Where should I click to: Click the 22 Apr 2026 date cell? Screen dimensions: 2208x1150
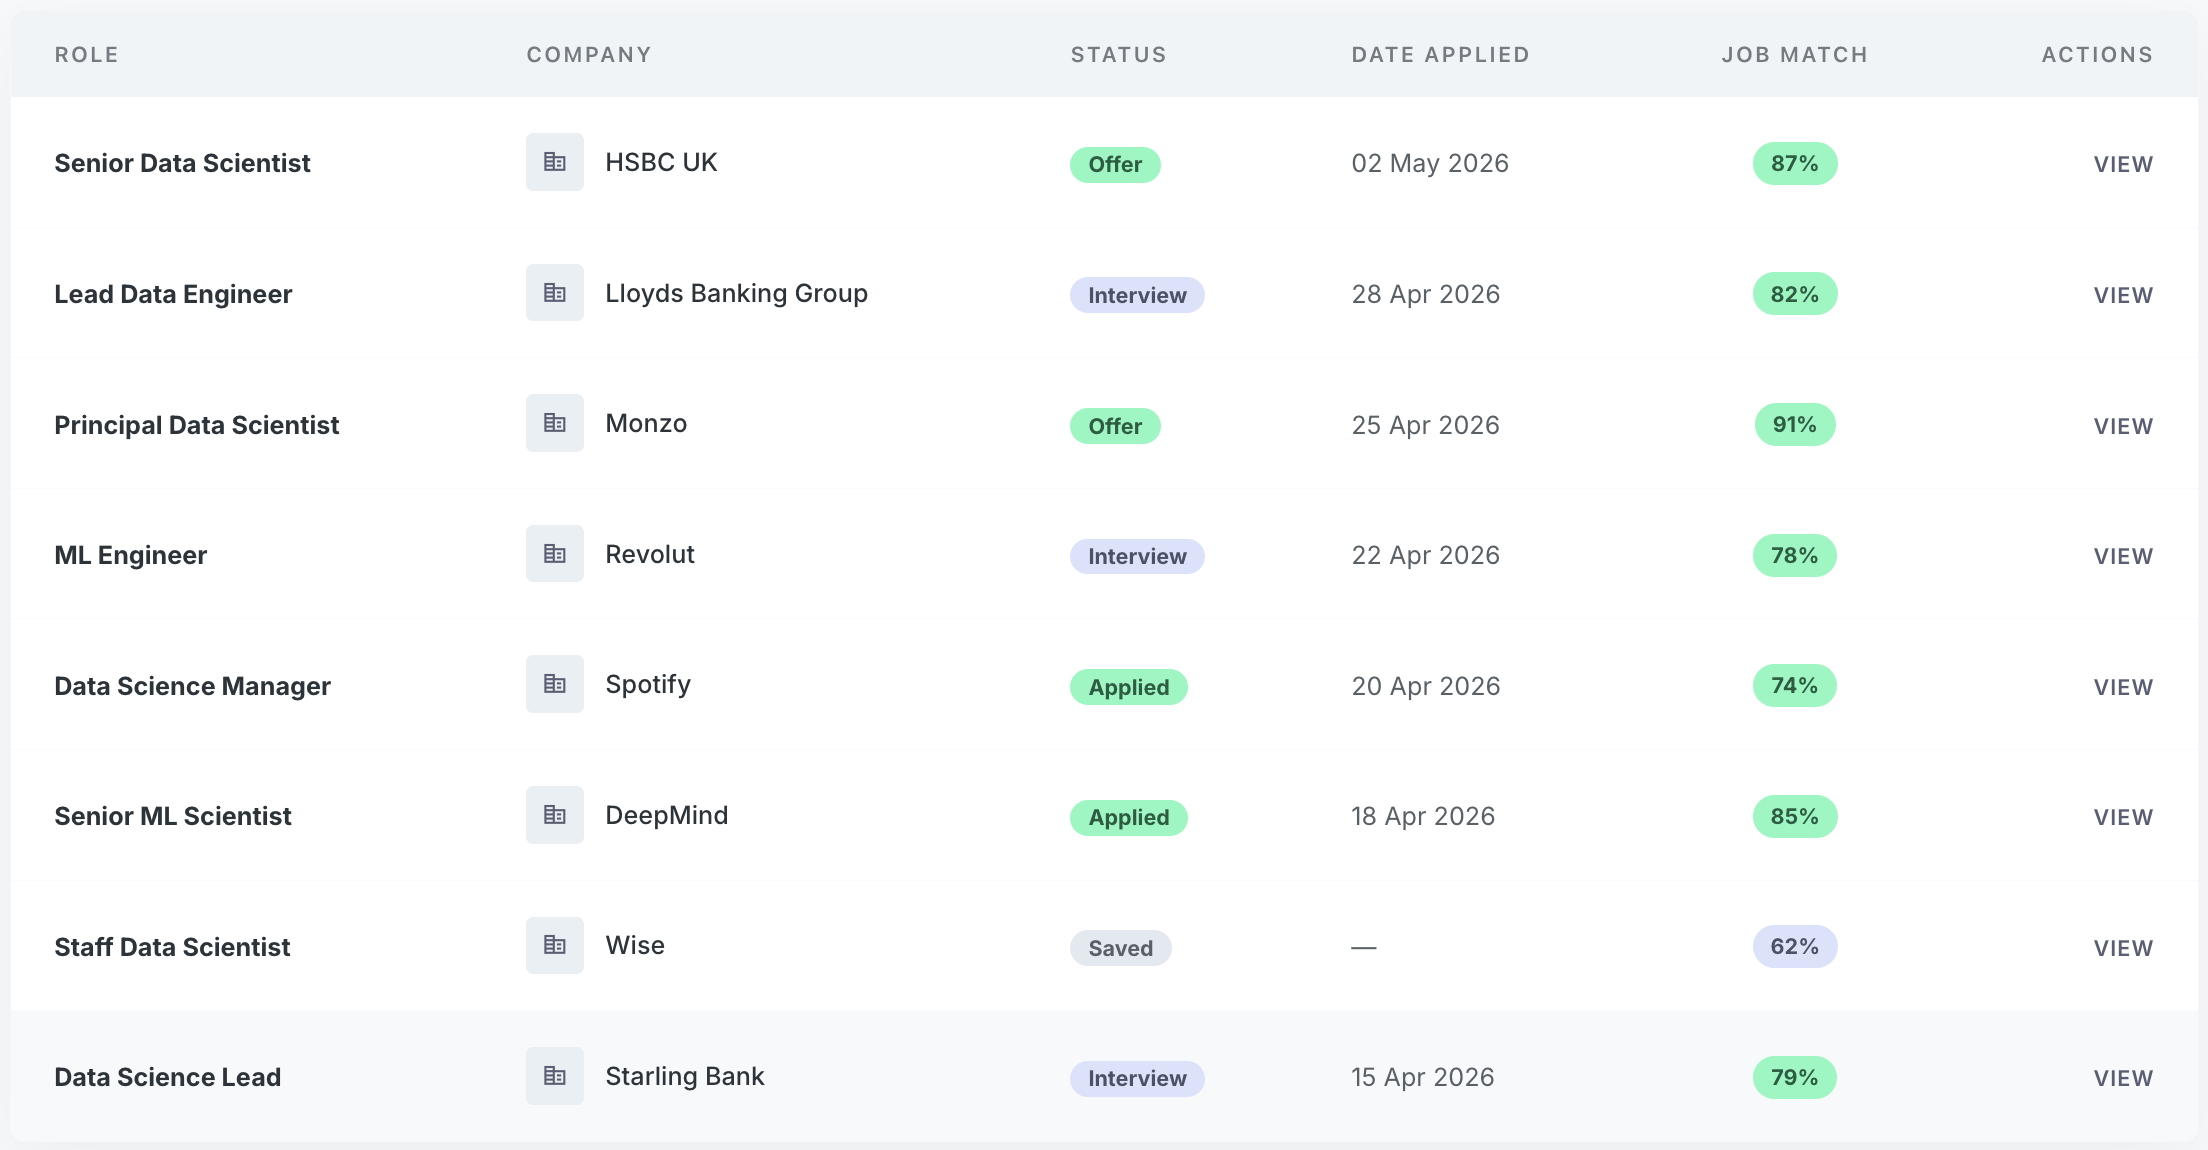[1426, 555]
